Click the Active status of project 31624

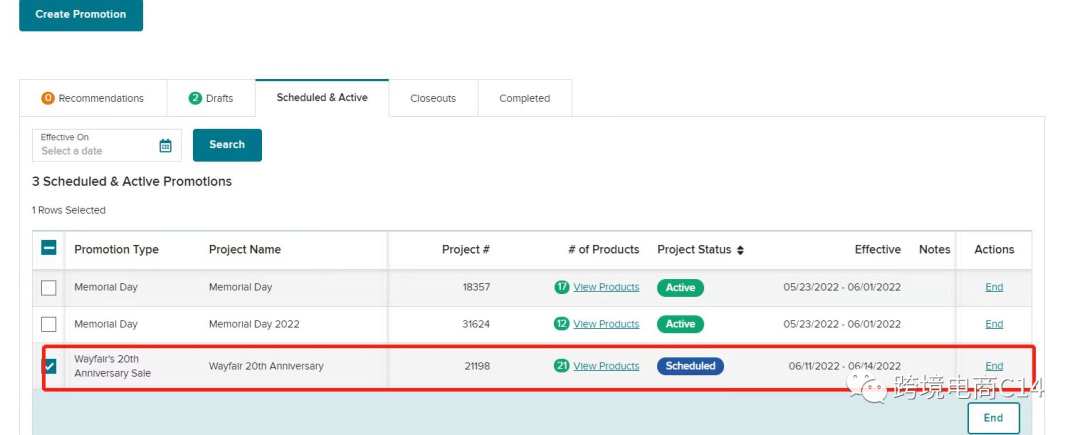[680, 323]
